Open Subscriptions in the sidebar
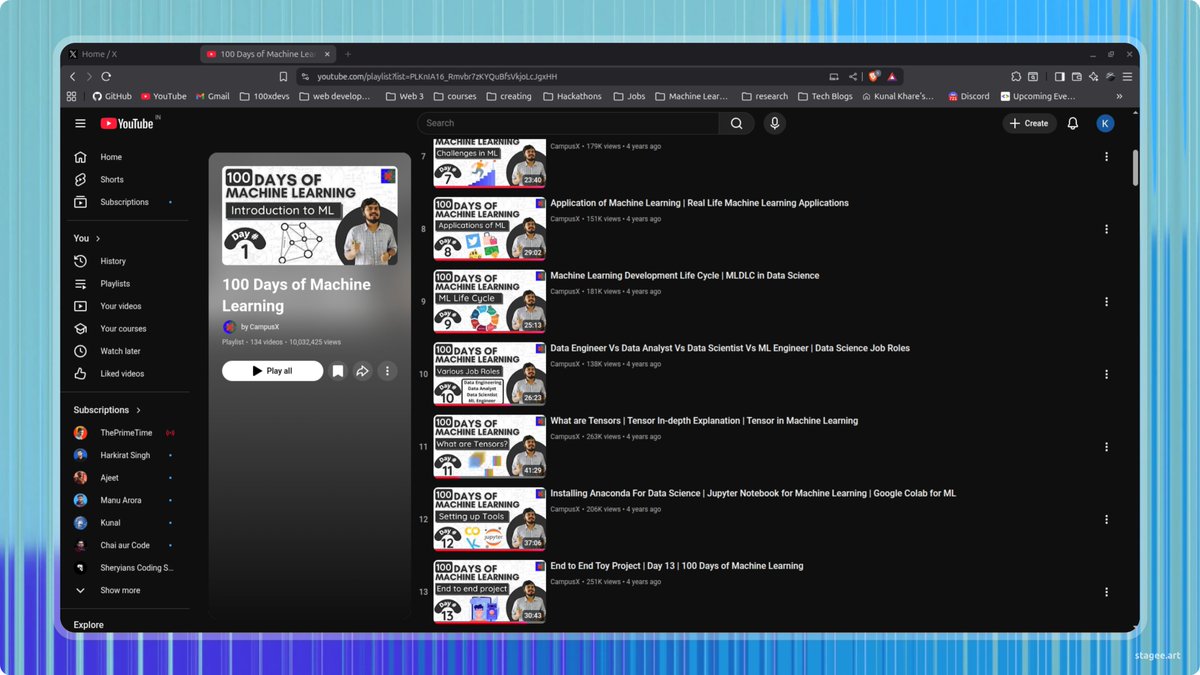This screenshot has width=1200, height=675. click(x=122, y=202)
